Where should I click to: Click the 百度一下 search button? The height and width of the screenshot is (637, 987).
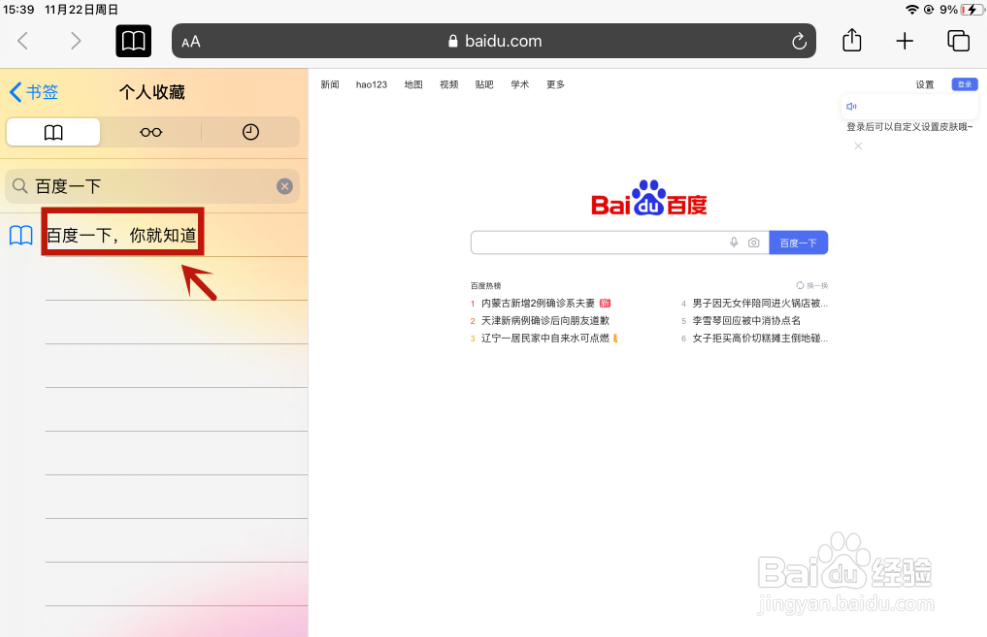798,242
